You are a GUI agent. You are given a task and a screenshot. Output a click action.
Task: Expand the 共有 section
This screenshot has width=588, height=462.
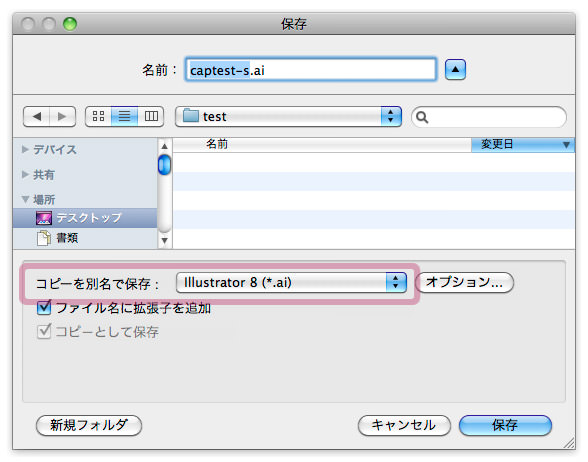tap(25, 174)
